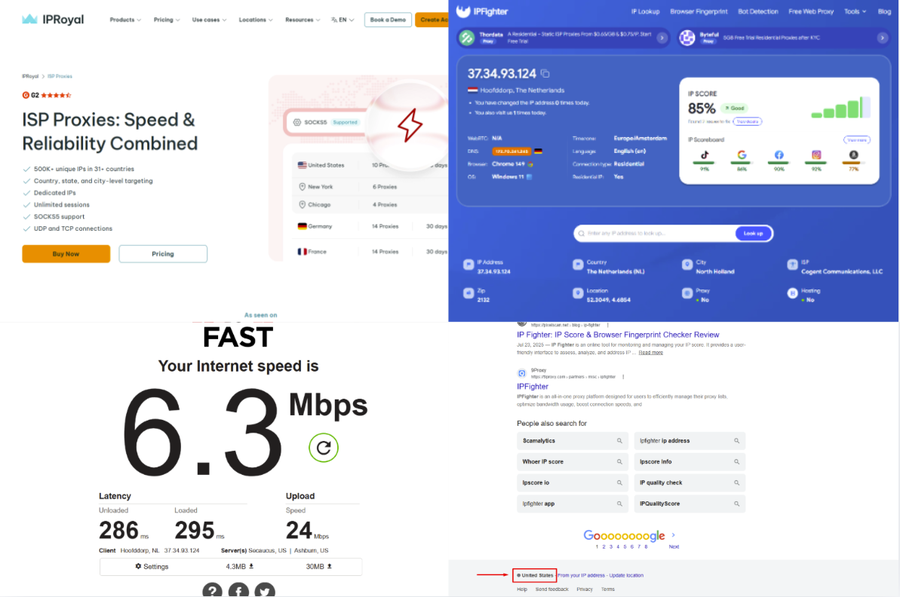Select the IP quality check suggestion
Screen dimensions: 900x597
coord(689,483)
